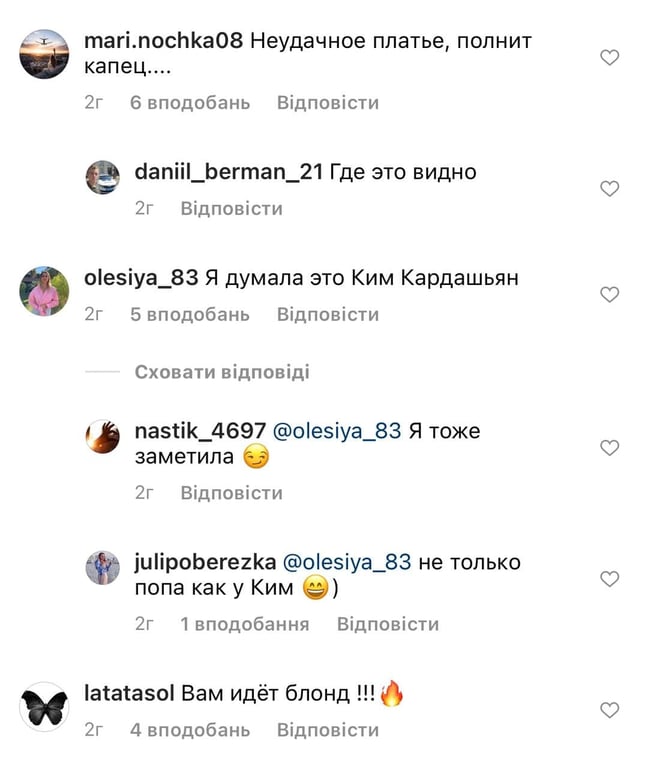Image resolution: width=654 pixels, height=768 pixels.
Task: Like daniil_berman_21's reply with heart
Action: point(609,189)
